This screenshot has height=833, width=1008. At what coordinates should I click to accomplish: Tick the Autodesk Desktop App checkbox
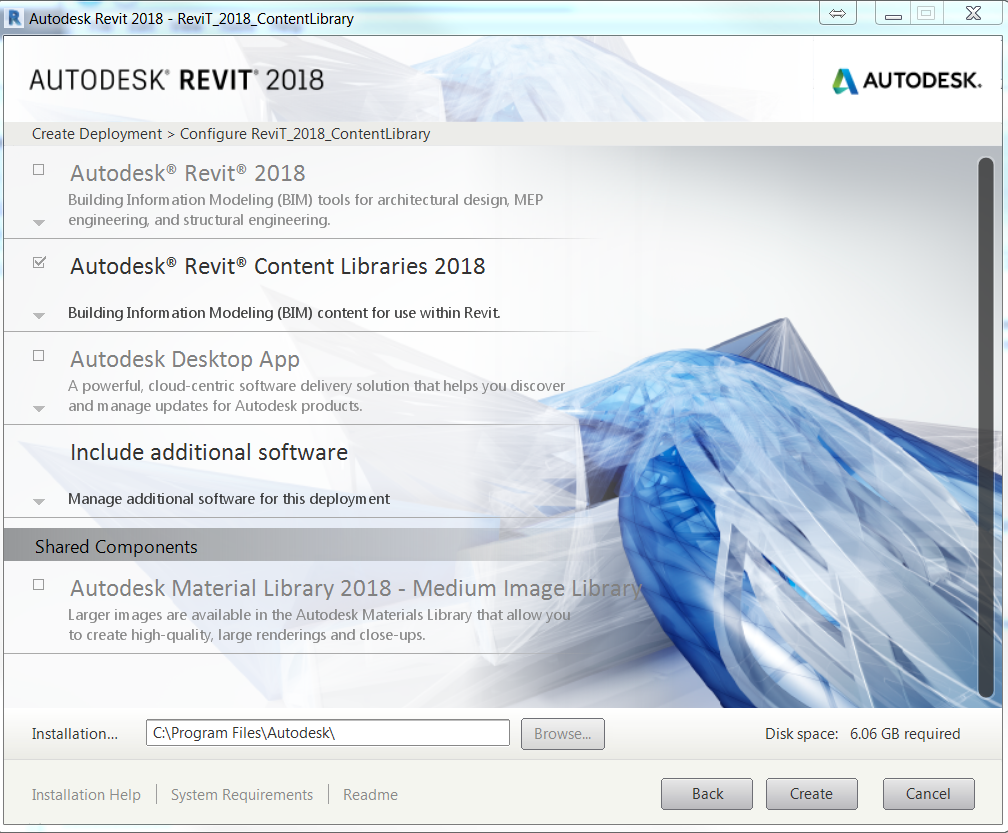coord(39,355)
